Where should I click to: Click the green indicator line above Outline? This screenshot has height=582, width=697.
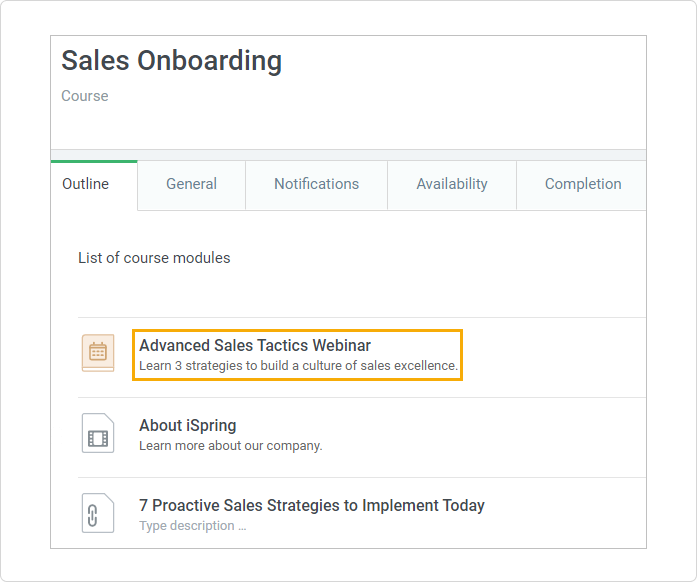[94, 161]
